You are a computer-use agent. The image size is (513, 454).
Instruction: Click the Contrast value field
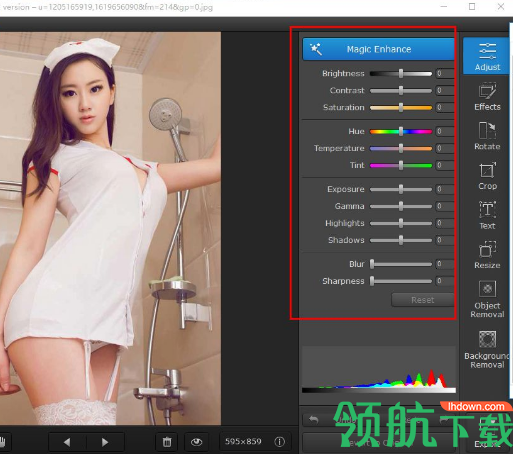(x=445, y=90)
